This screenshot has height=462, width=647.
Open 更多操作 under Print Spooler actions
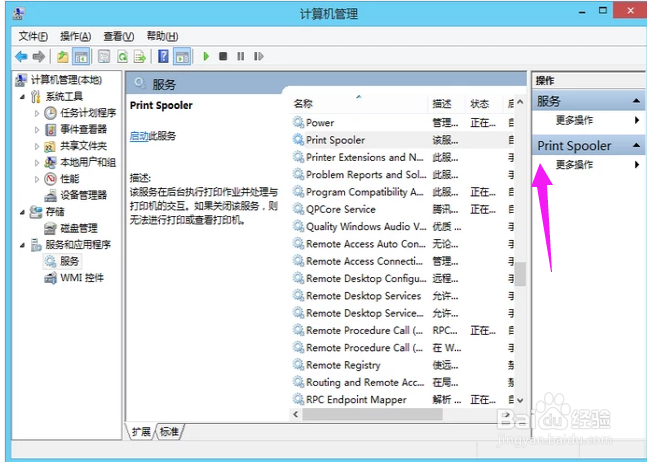[588, 165]
